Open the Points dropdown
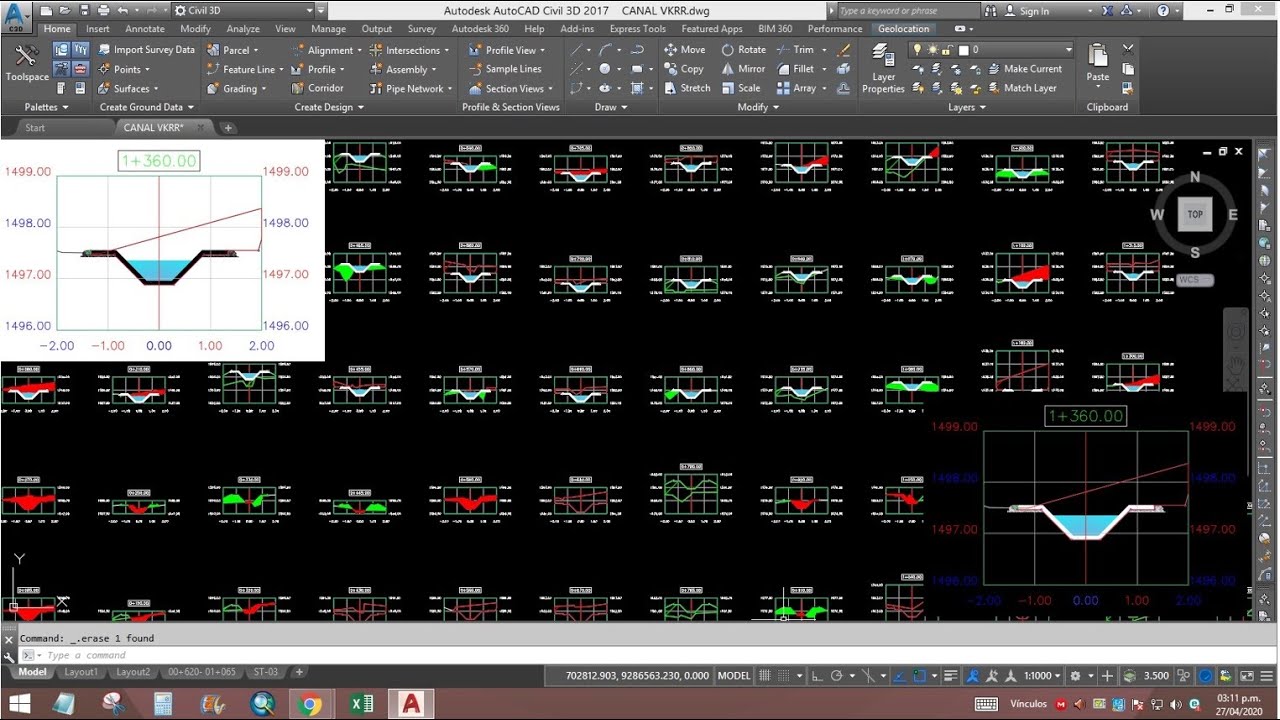Screen dimensions: 1280x720 pyautogui.click(x=124, y=69)
